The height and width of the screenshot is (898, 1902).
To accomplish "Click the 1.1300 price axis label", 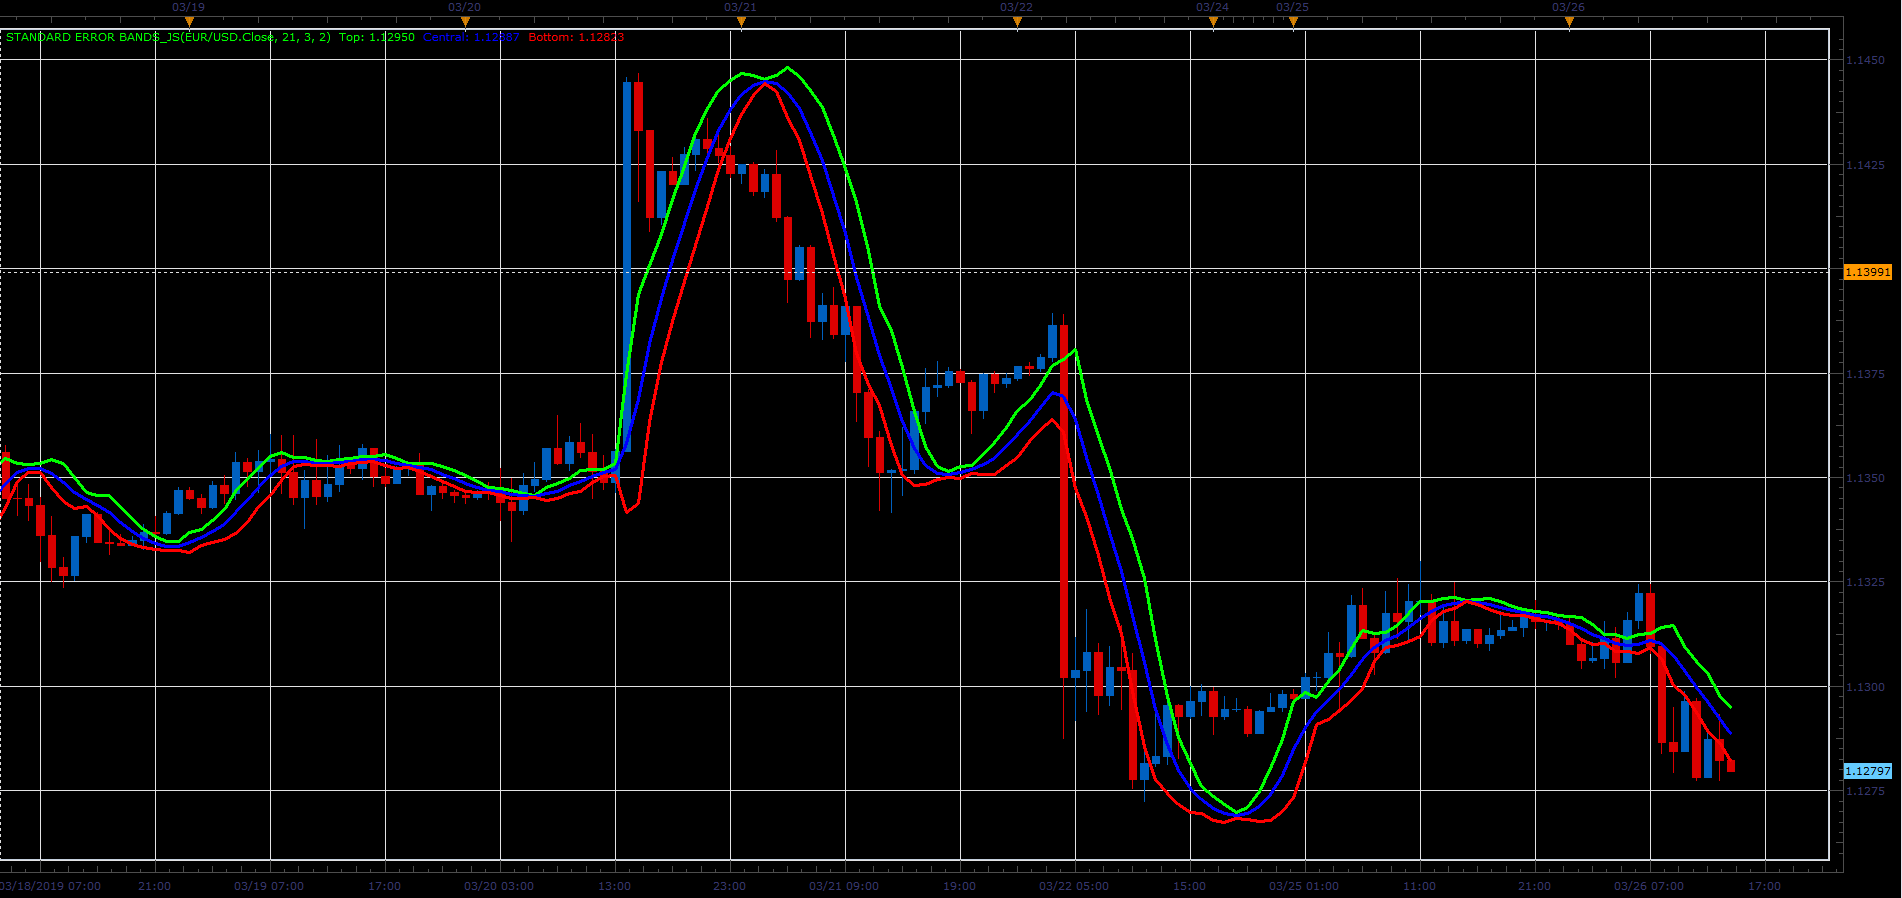I will pos(1865,687).
